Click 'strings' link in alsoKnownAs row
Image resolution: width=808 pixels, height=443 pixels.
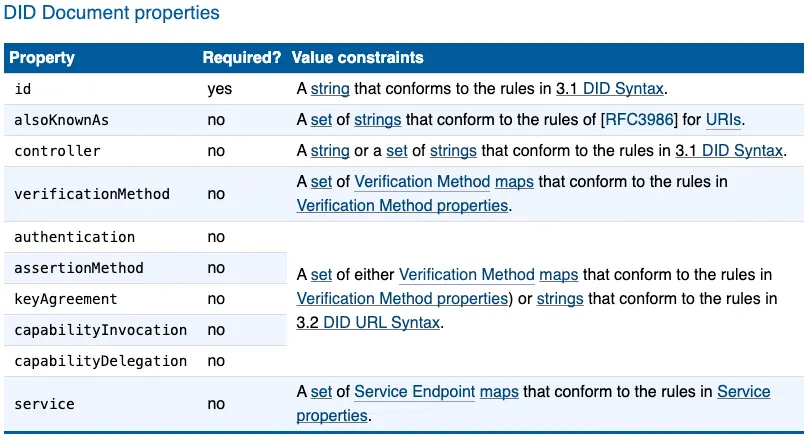377,120
